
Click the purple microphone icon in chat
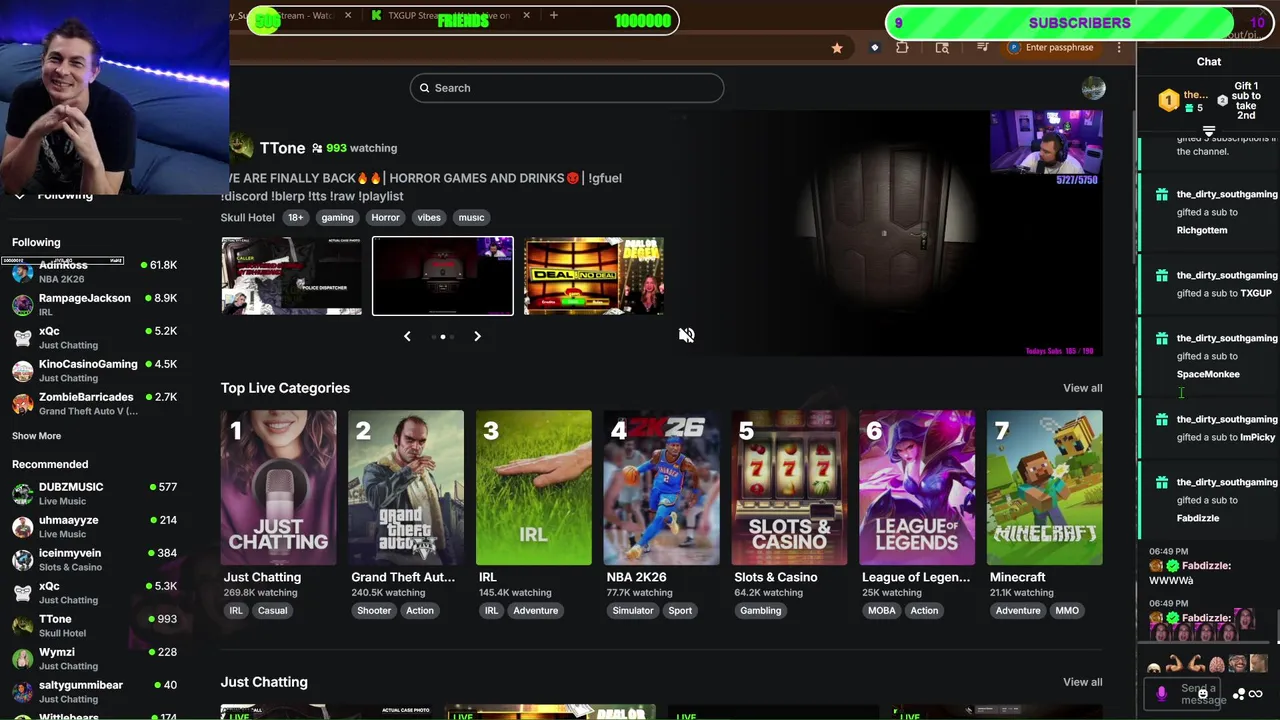click(x=1161, y=693)
